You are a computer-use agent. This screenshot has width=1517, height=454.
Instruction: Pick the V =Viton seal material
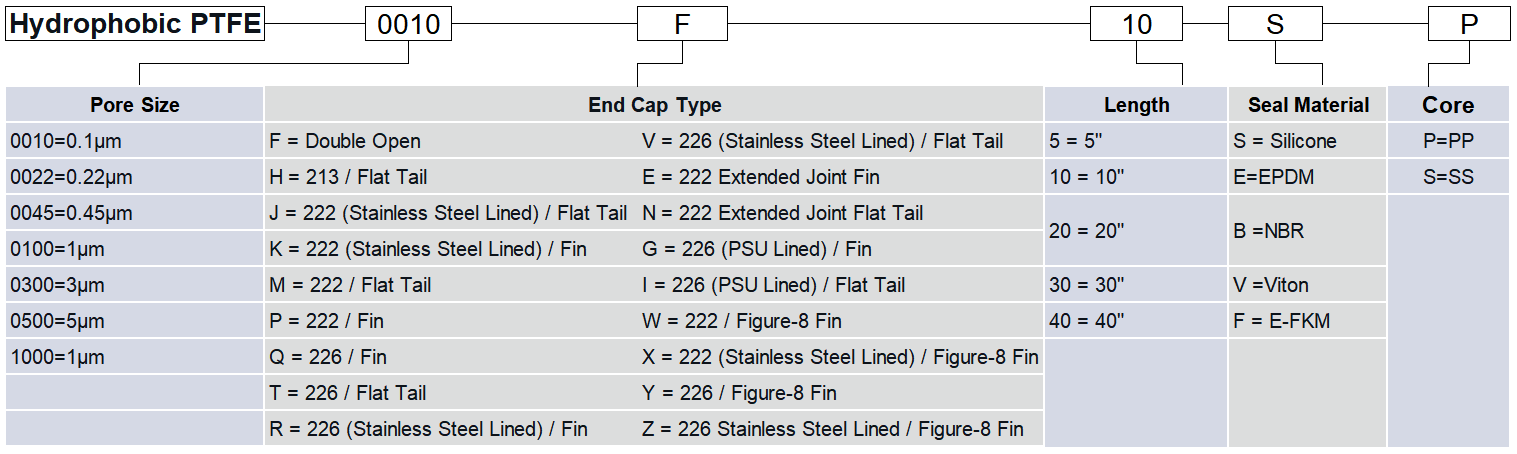point(1271,285)
